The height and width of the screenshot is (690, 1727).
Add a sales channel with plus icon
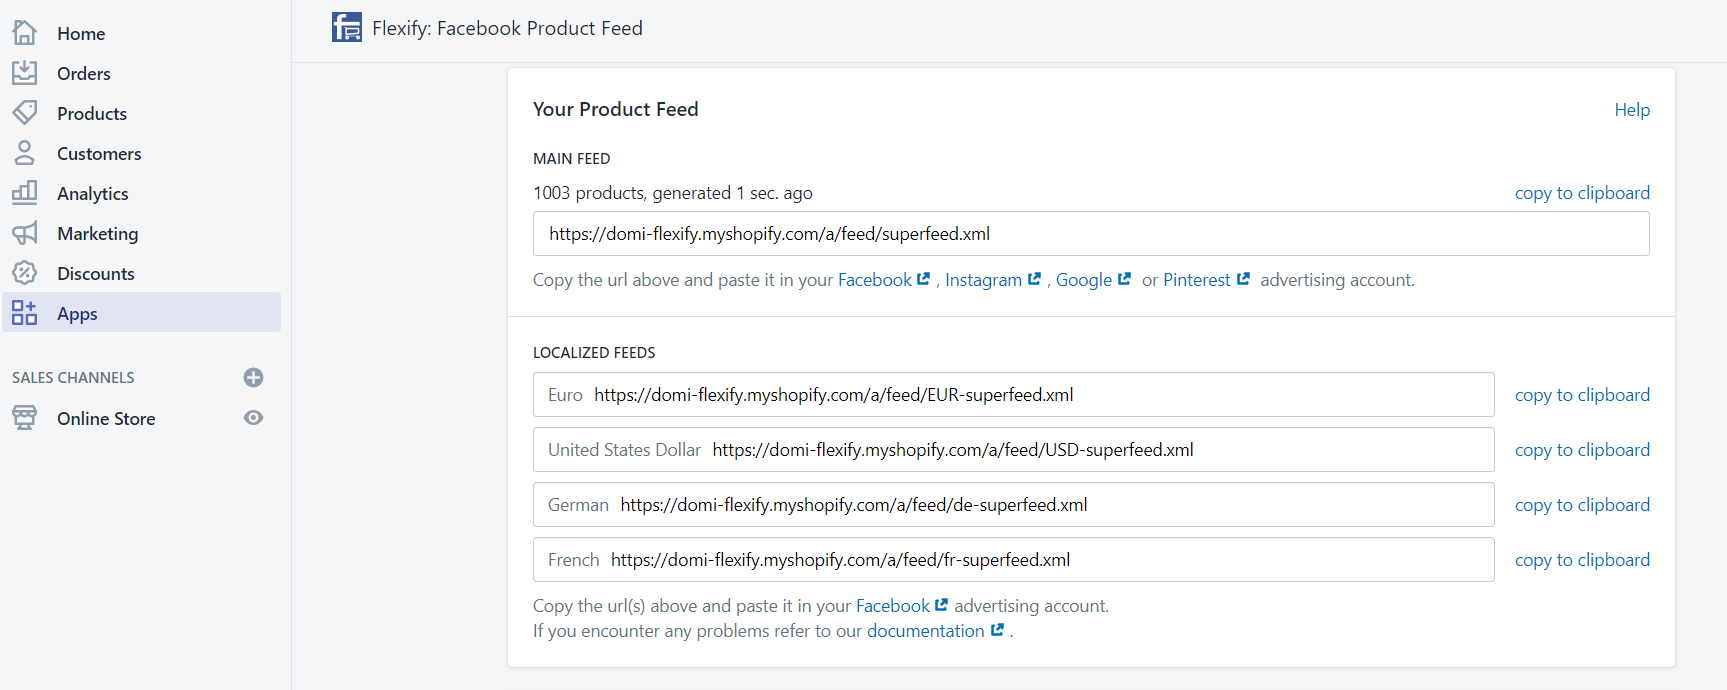pyautogui.click(x=253, y=377)
